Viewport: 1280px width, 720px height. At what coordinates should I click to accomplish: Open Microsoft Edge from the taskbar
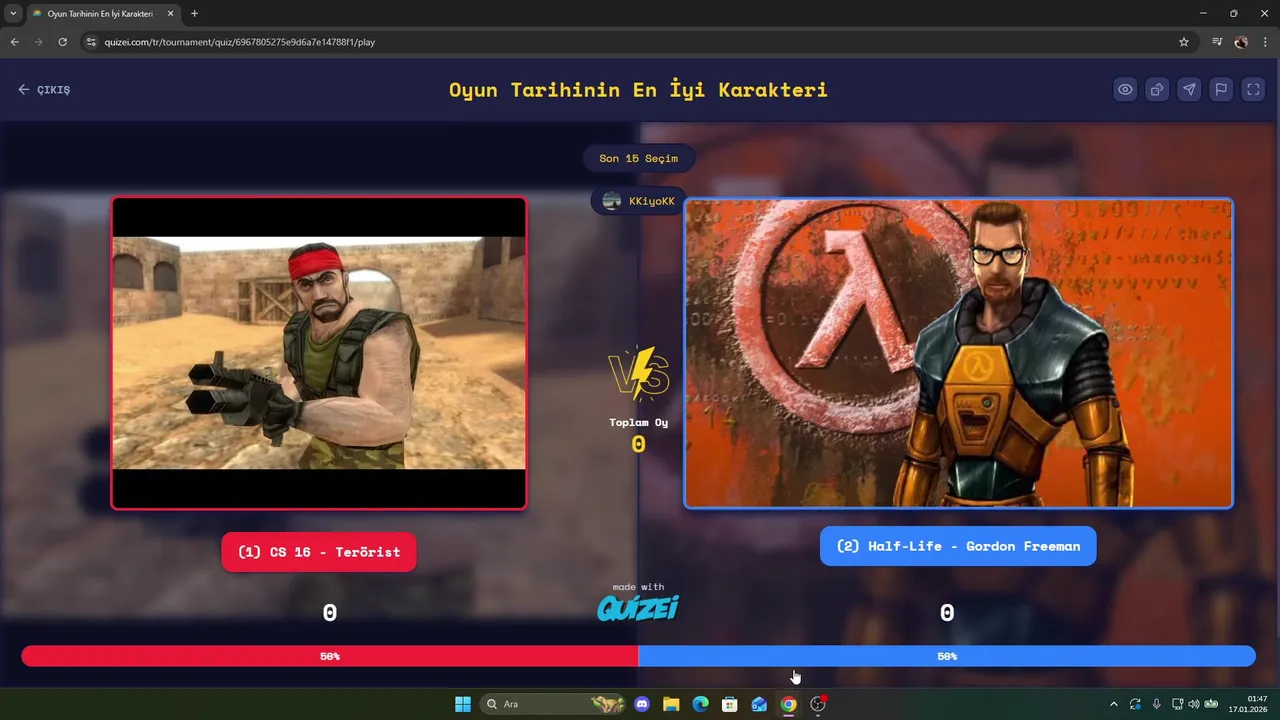[x=701, y=704]
